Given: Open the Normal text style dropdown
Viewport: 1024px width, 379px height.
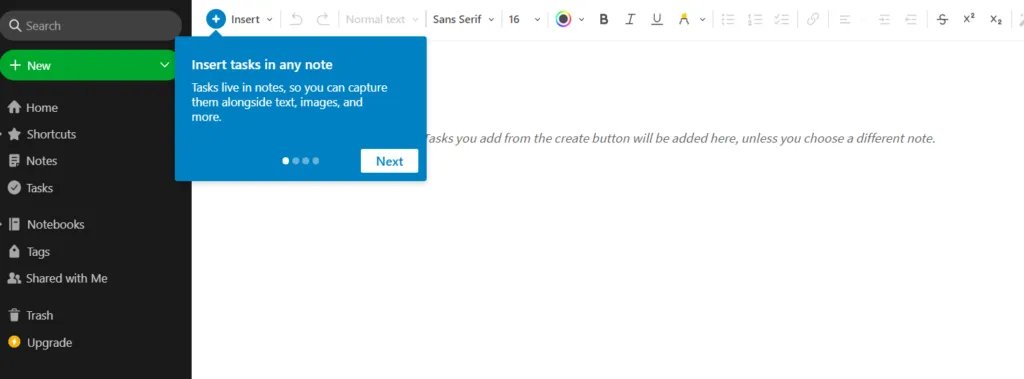Looking at the screenshot, I should 381,20.
